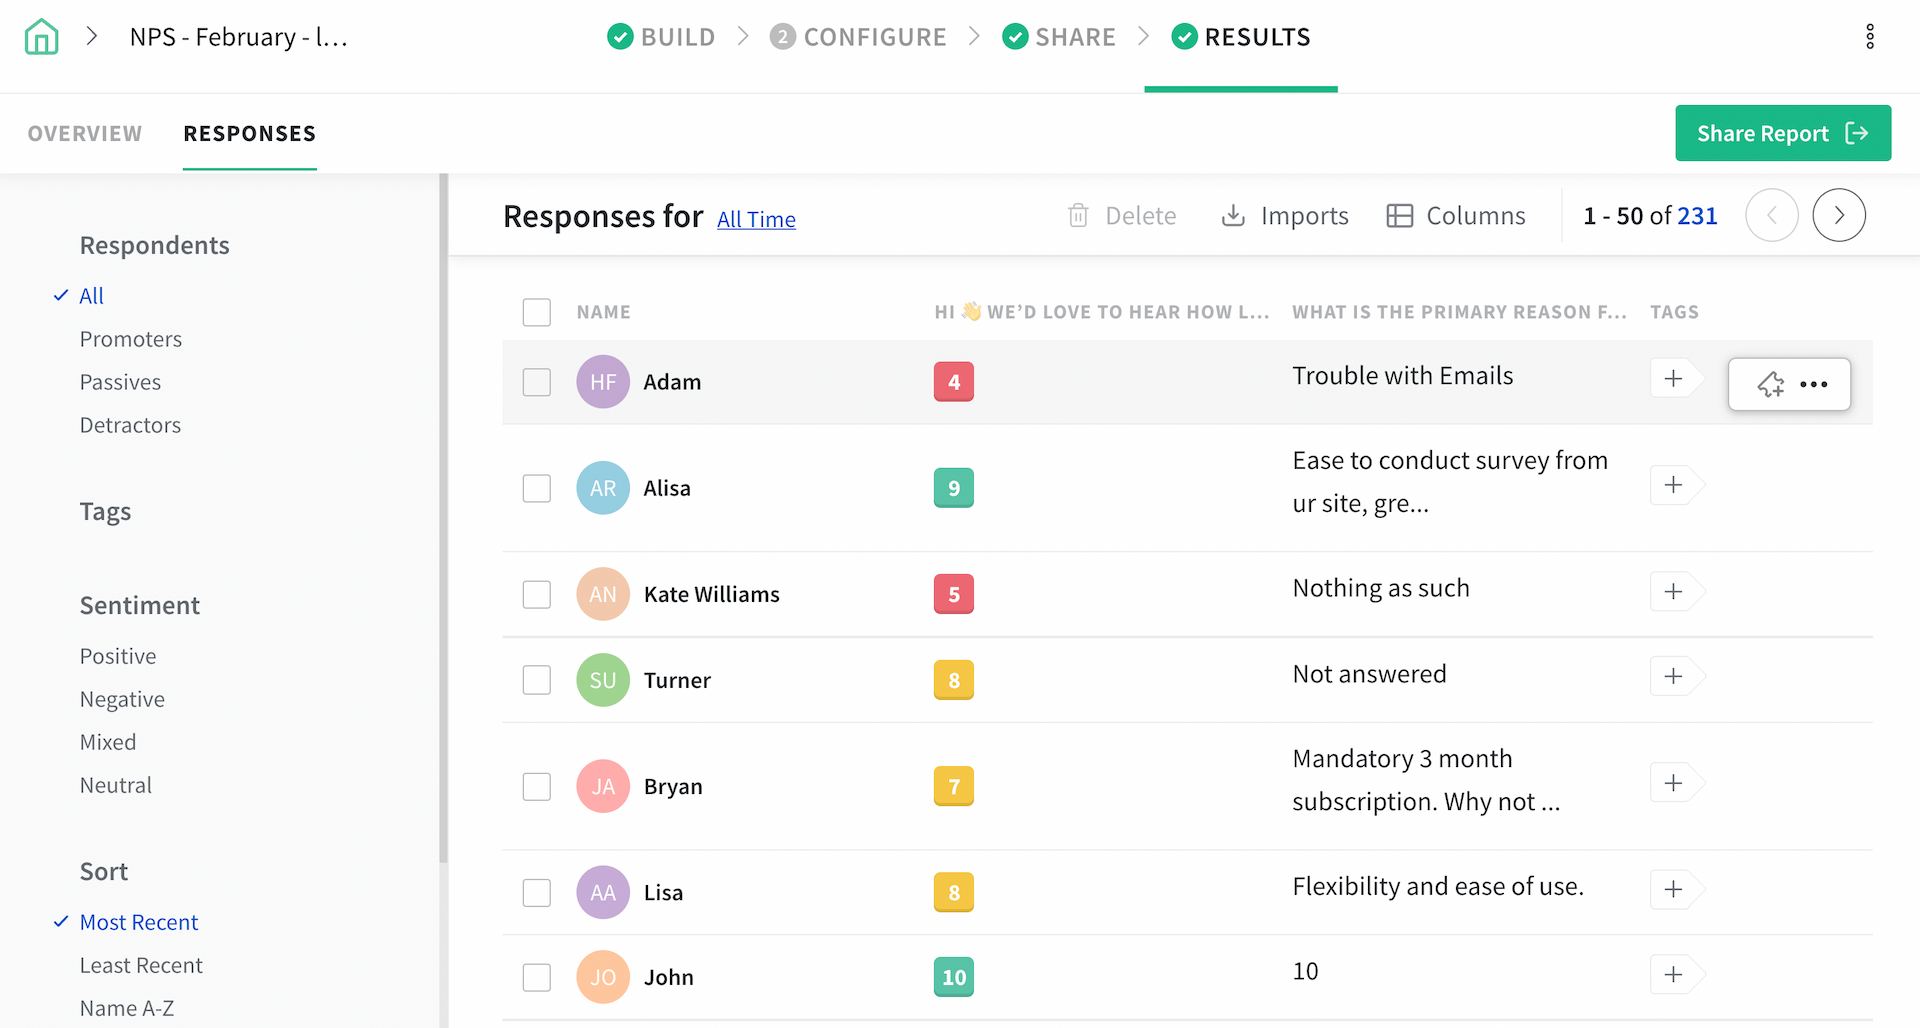Select the Detractors filter under Respondents
Viewport: 1920px width, 1028px height.
click(130, 424)
